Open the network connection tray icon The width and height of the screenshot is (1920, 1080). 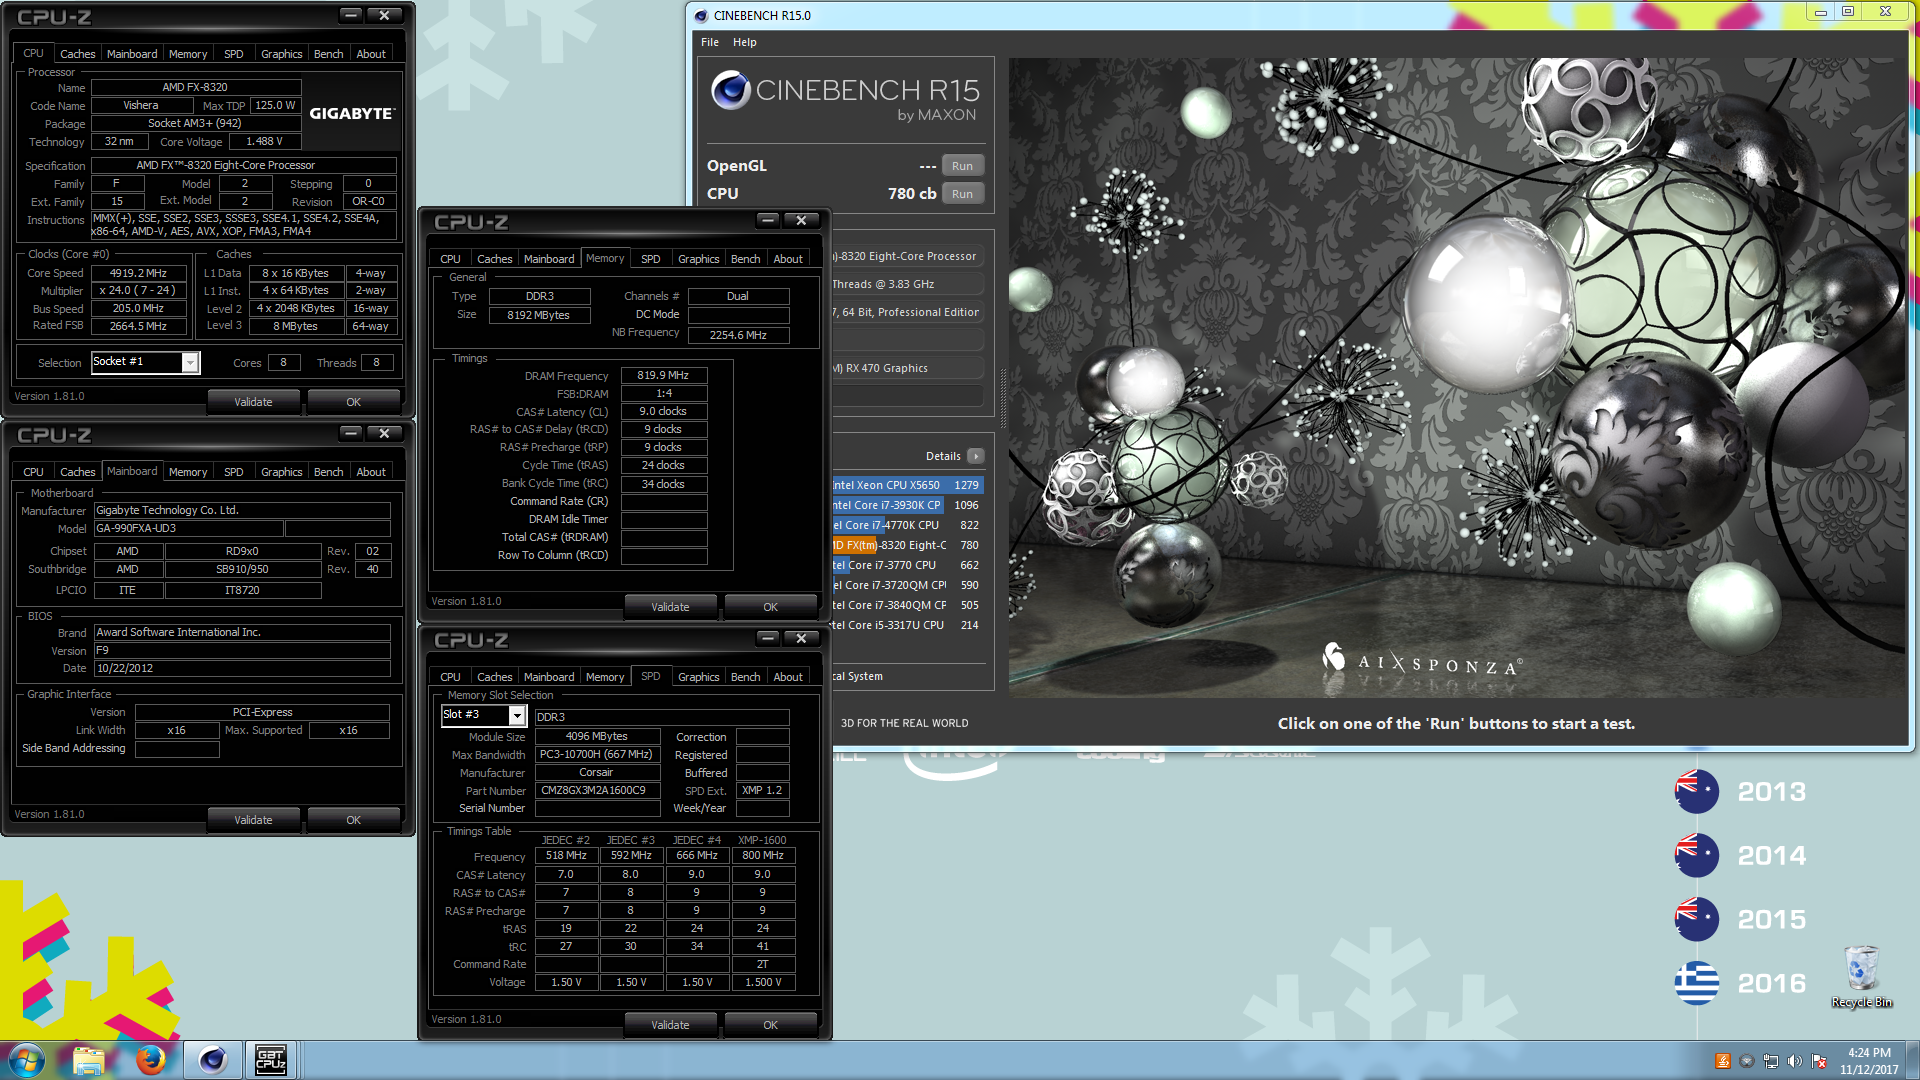click(x=1771, y=1061)
